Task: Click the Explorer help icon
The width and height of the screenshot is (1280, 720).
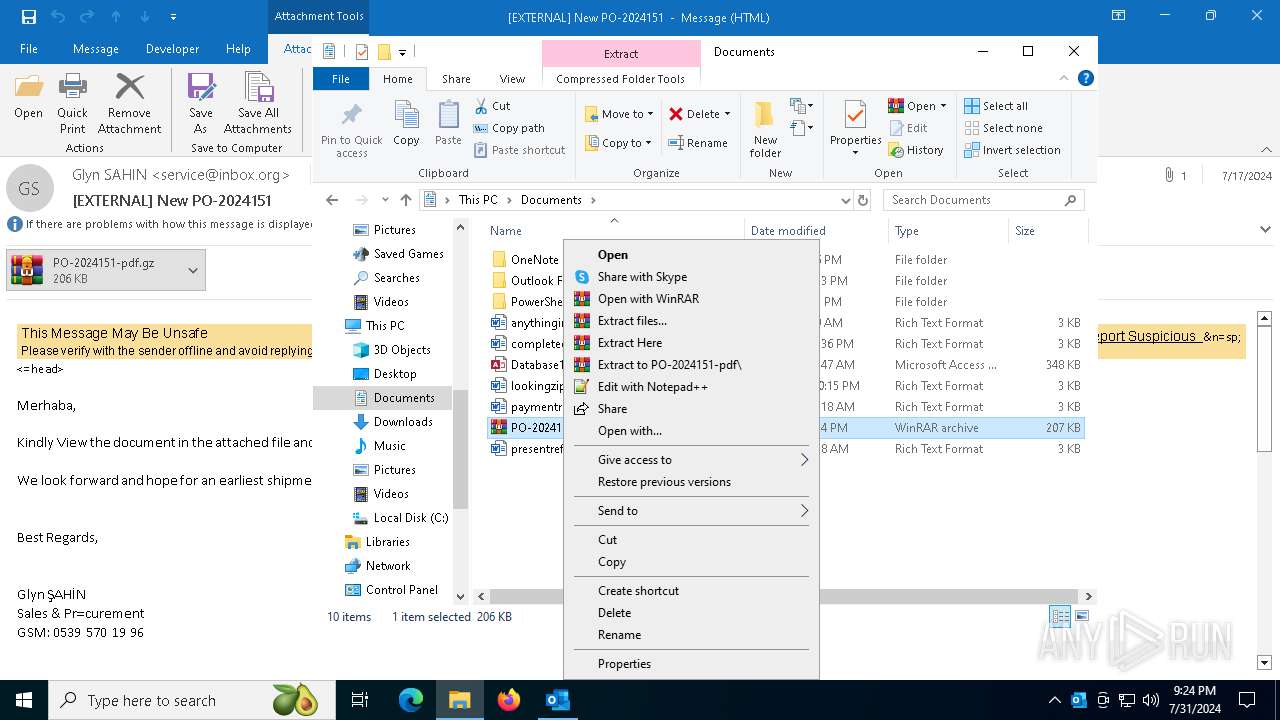Action: point(1086,78)
